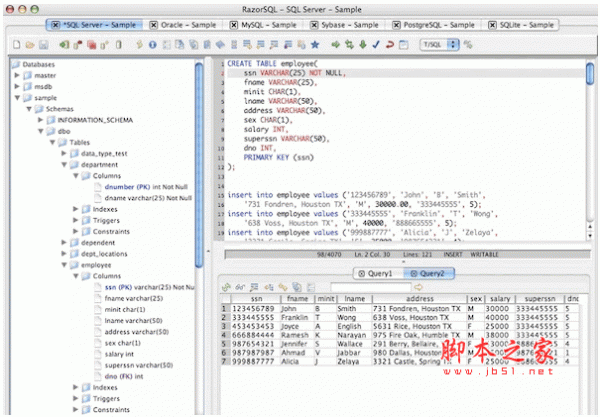Switch to the Query1 results tab
Image resolution: width=600 pixels, height=417 pixels.
(379, 271)
